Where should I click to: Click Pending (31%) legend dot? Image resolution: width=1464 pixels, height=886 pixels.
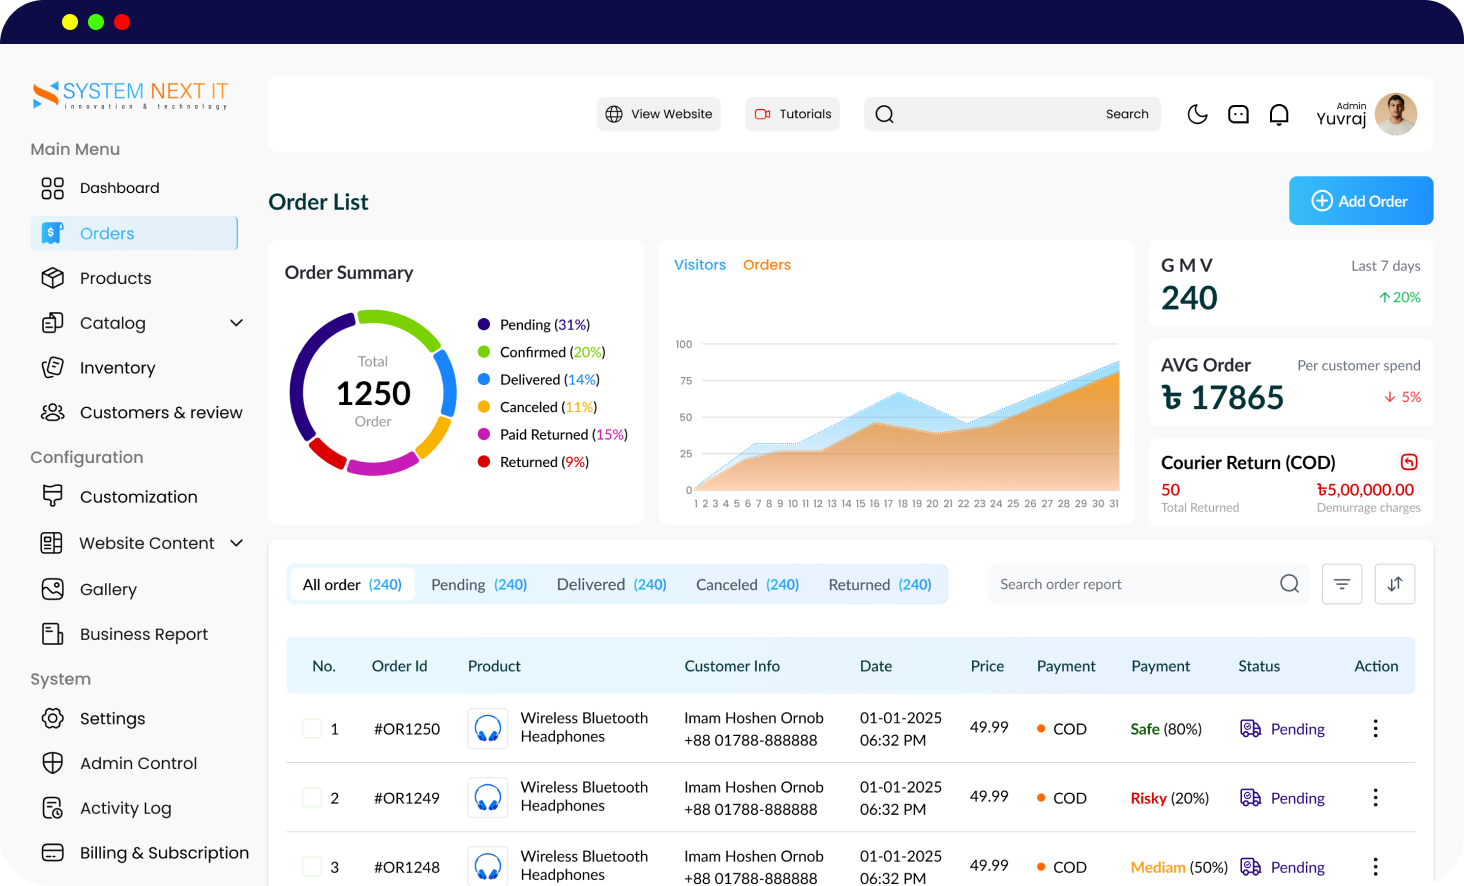(484, 324)
